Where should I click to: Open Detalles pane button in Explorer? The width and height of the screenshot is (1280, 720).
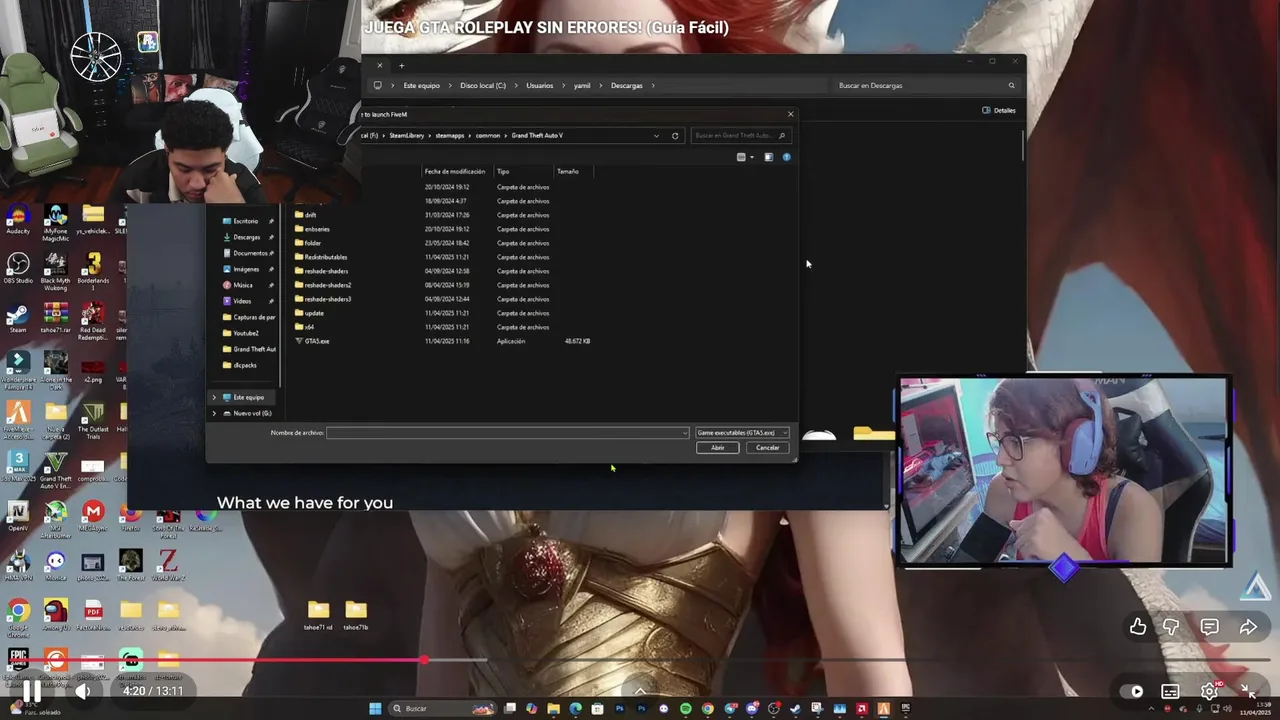(999, 110)
